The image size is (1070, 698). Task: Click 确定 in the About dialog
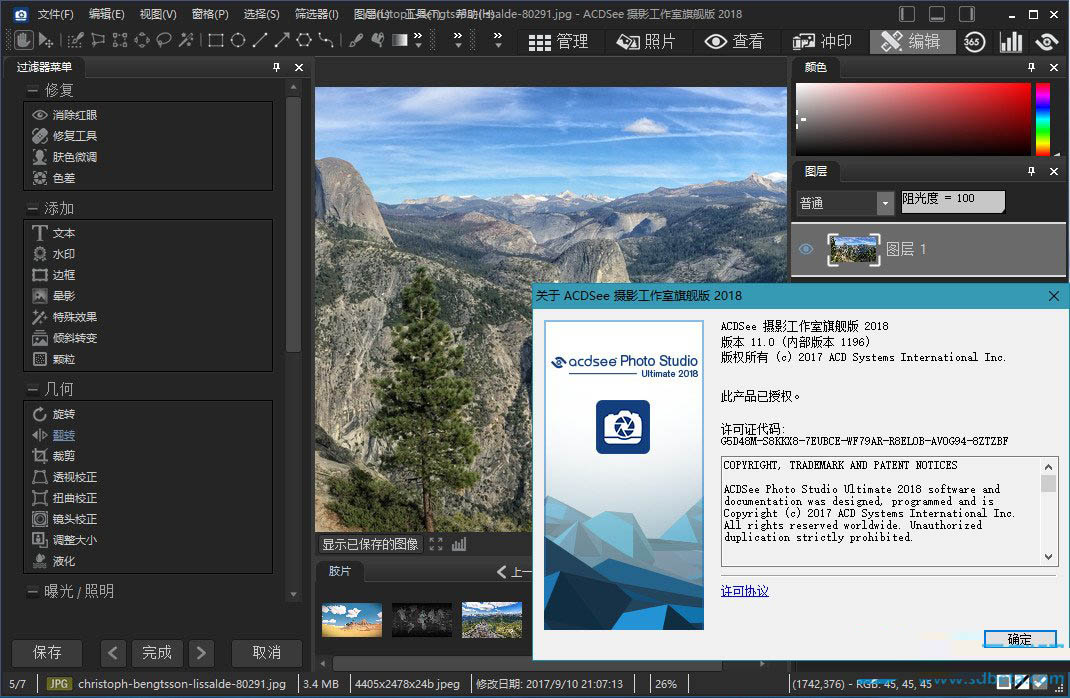click(1019, 639)
